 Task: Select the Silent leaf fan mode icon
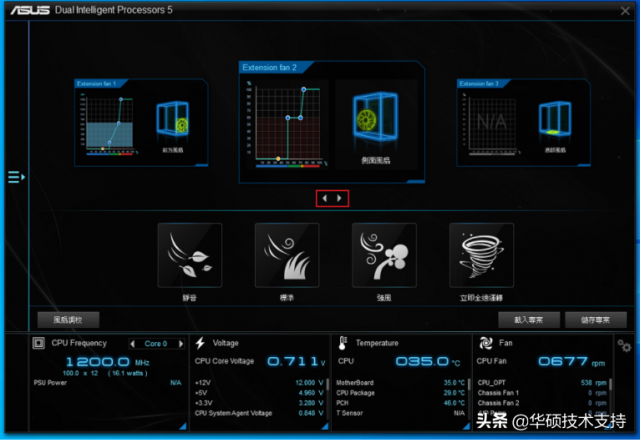tap(190, 255)
